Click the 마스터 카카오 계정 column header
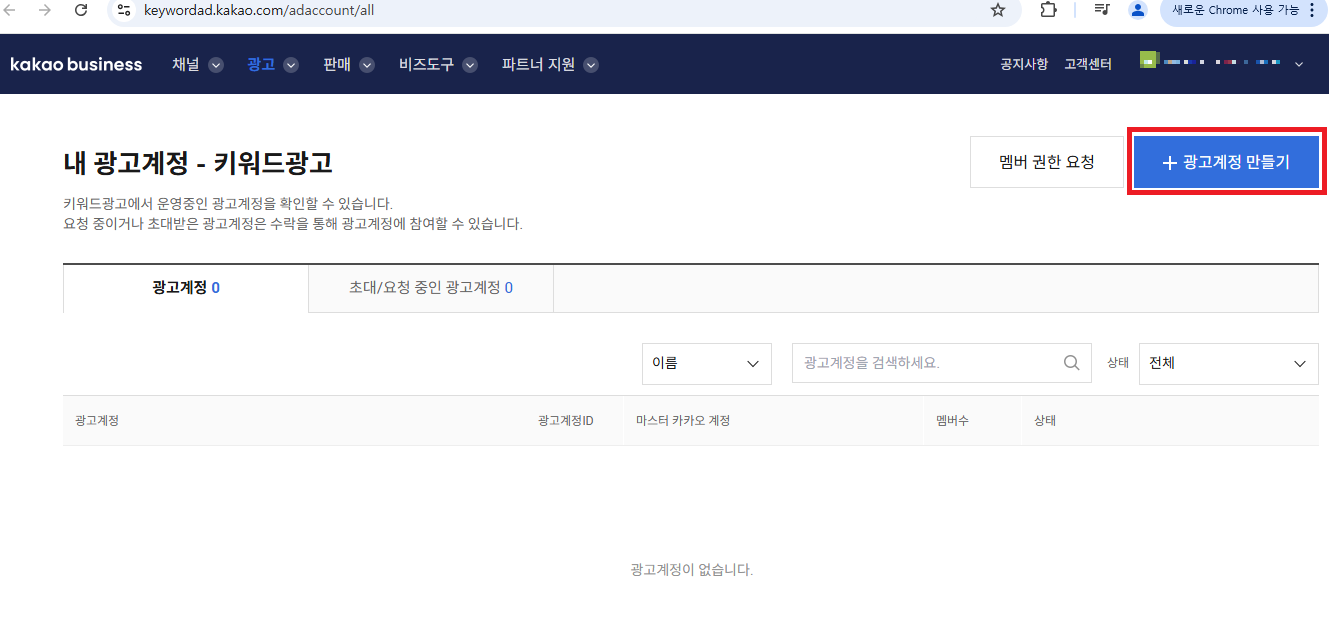1329x640 pixels. [683, 421]
